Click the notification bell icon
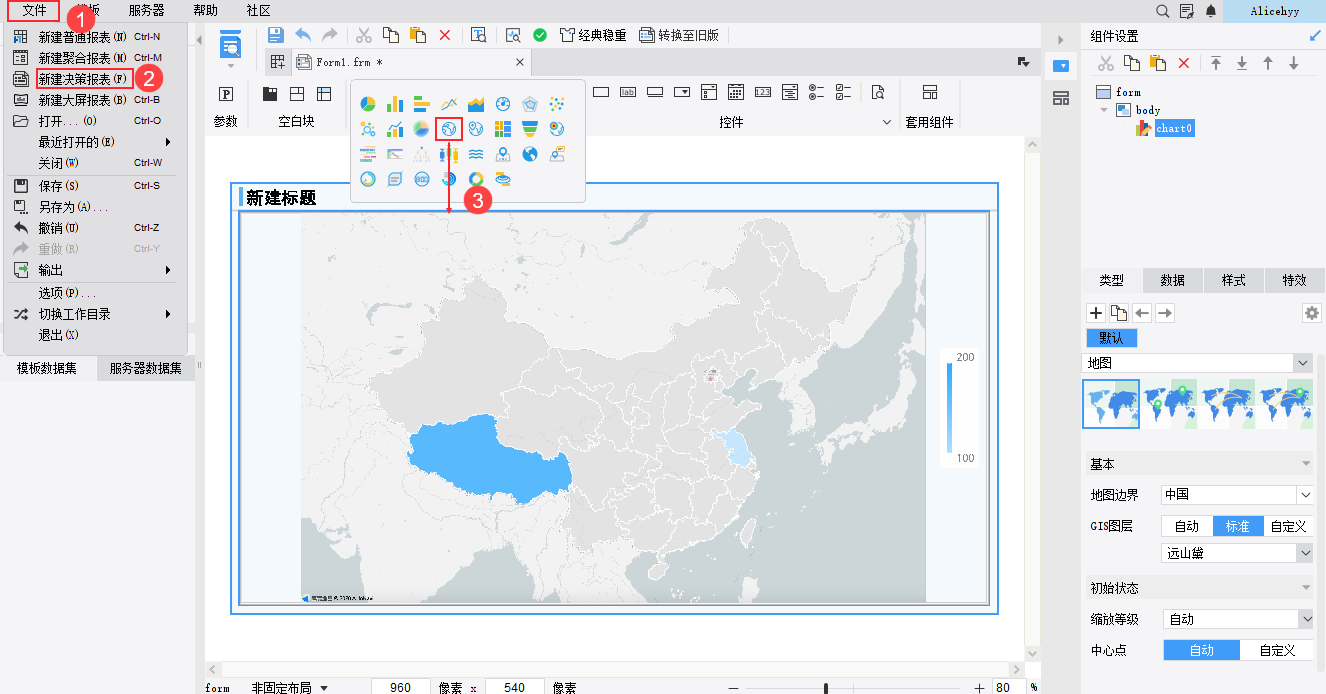 (1211, 11)
